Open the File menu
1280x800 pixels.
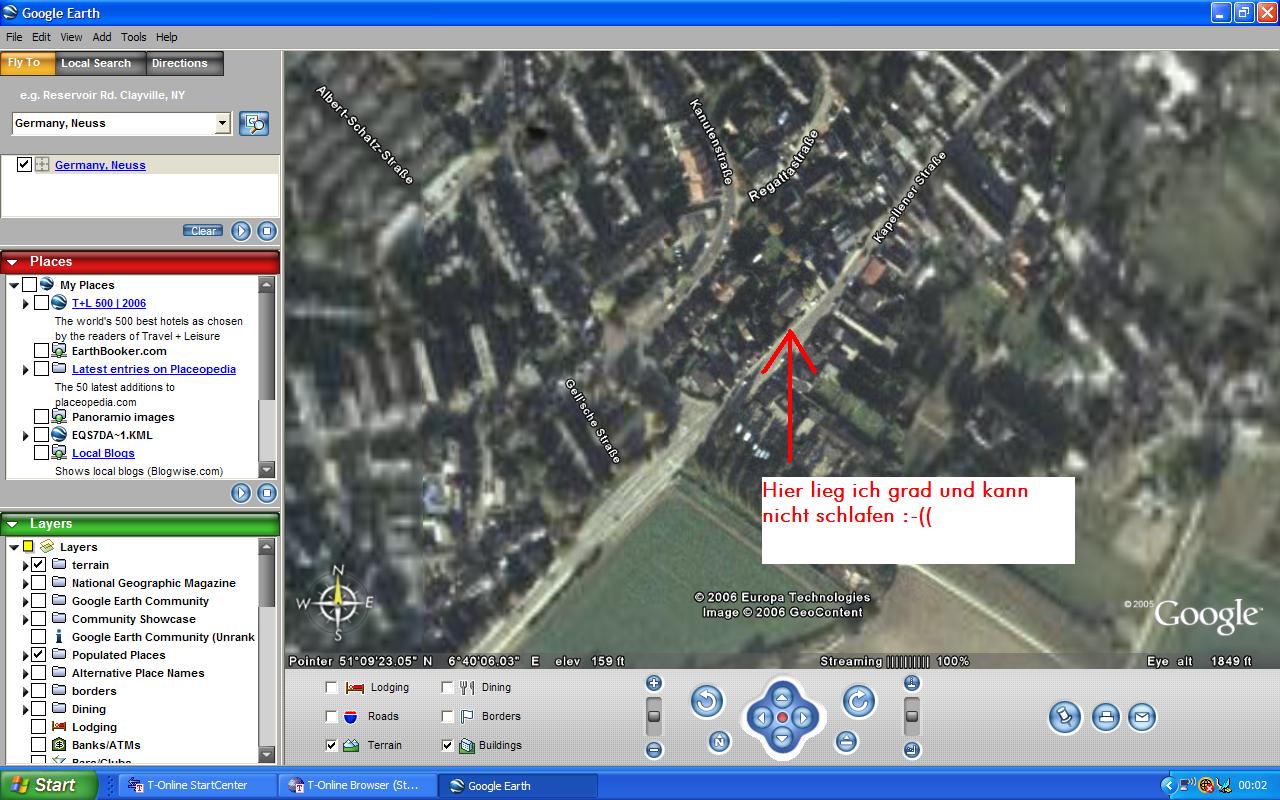click(x=14, y=37)
